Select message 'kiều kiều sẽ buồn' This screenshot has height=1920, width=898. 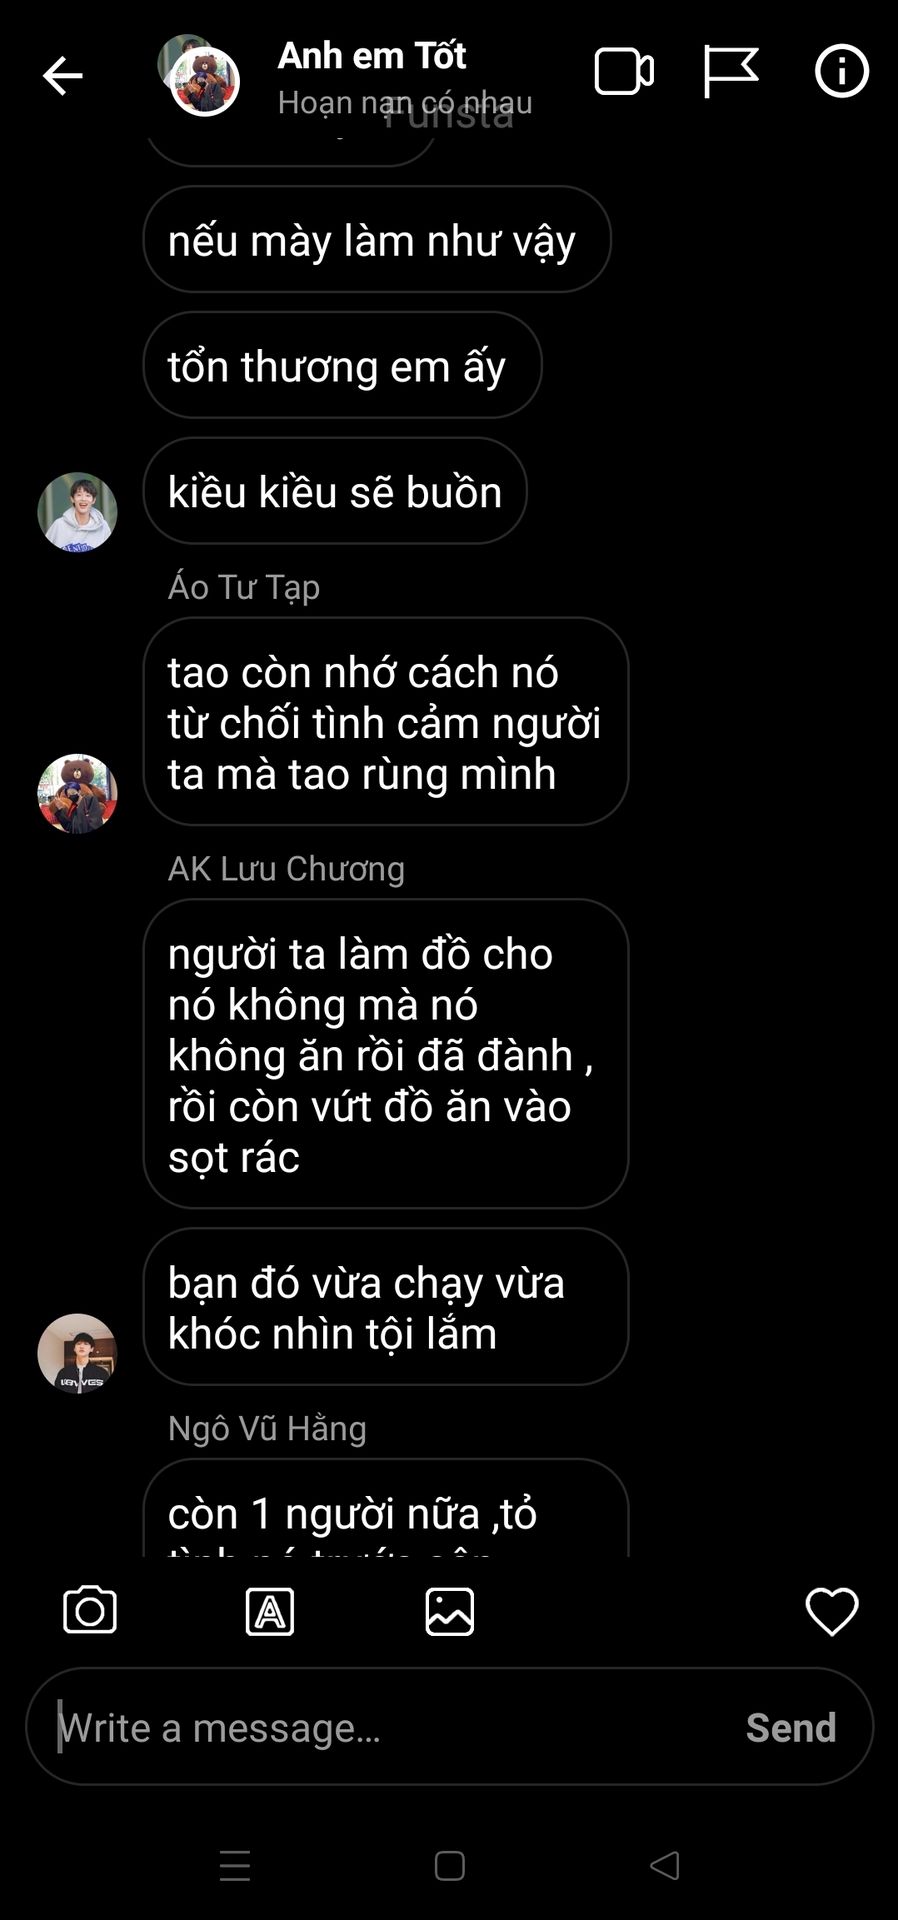click(x=335, y=491)
